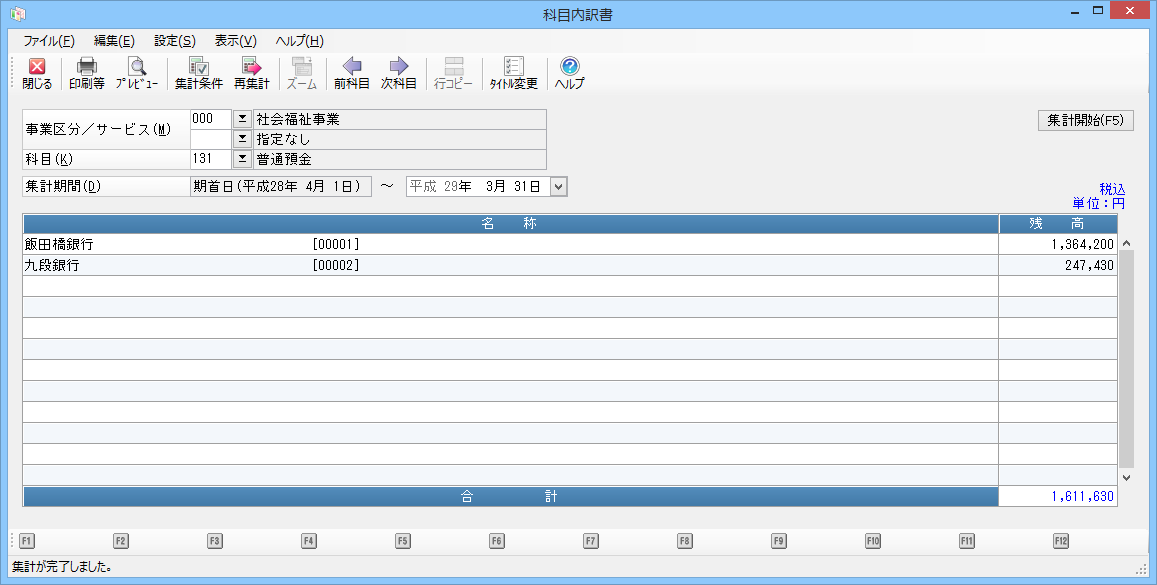1157x585 pixels.
Task: Expand the 事業区分 000 dropdown arrow
Action: coord(242,119)
